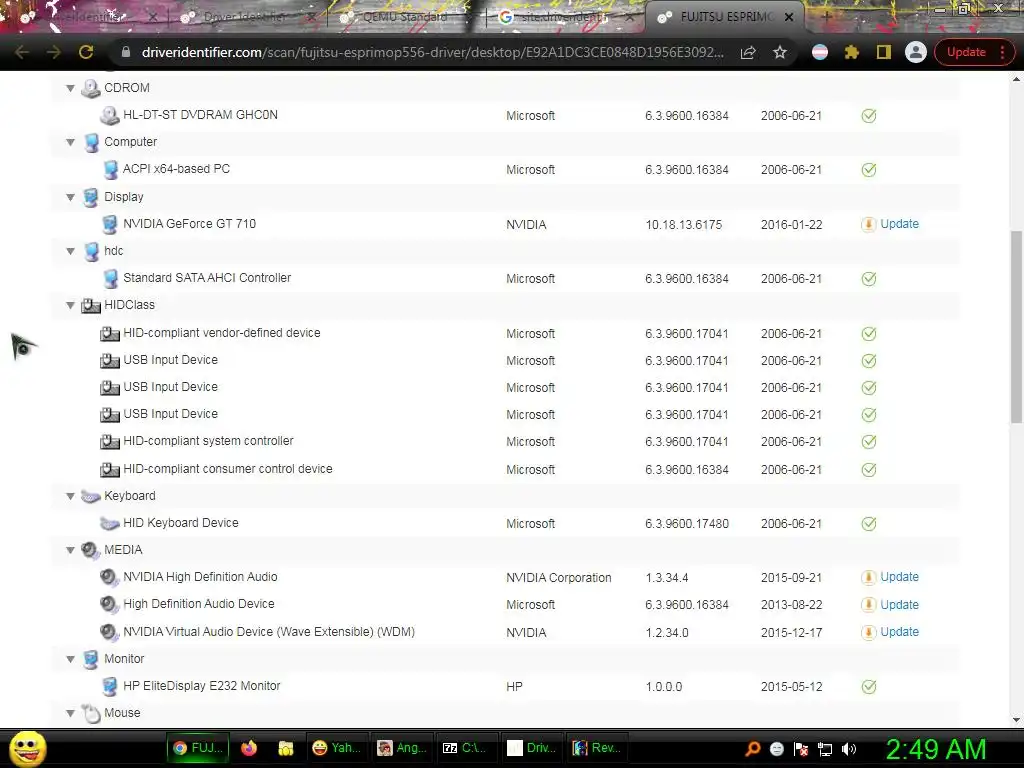Click green check icon for Standard SATA AHCI Controller

[x=869, y=280]
